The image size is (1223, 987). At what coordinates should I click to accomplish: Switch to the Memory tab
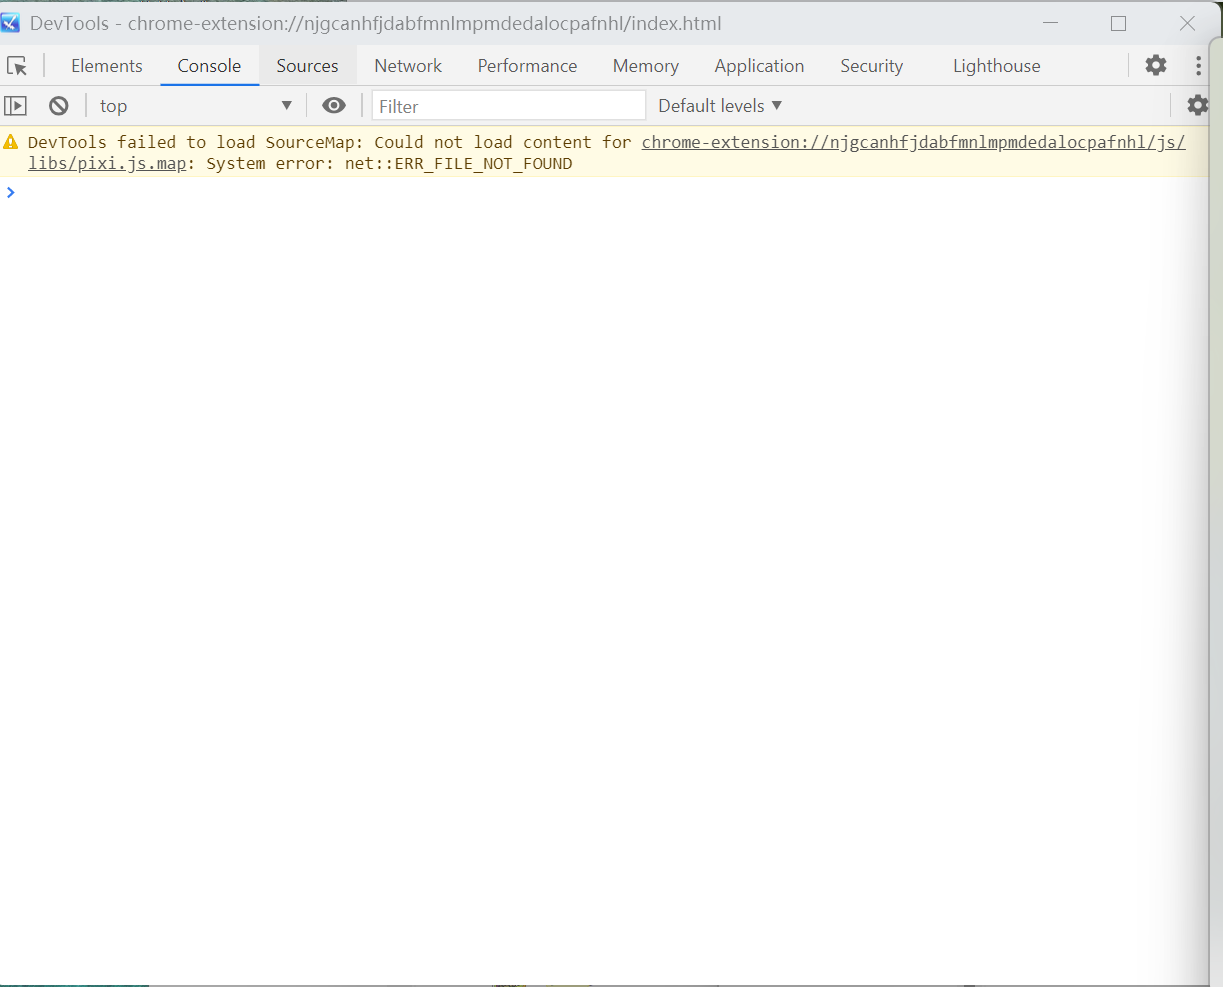click(x=645, y=66)
